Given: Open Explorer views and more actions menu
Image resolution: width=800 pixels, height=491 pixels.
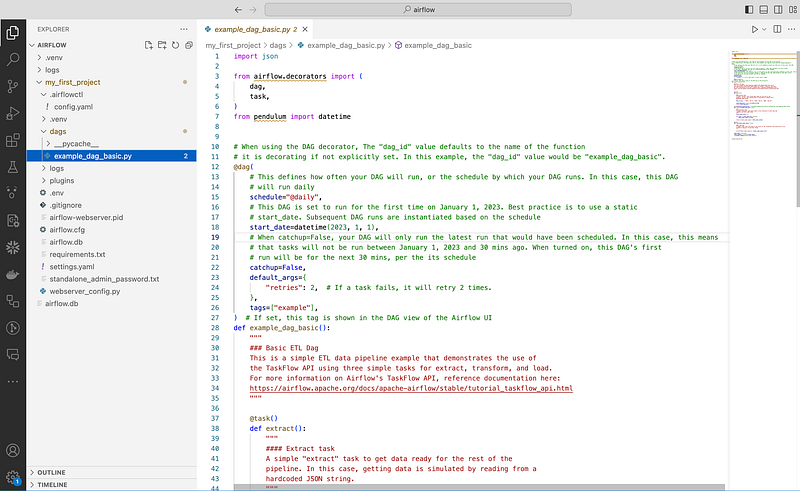Looking at the screenshot, I should click(x=184, y=29).
